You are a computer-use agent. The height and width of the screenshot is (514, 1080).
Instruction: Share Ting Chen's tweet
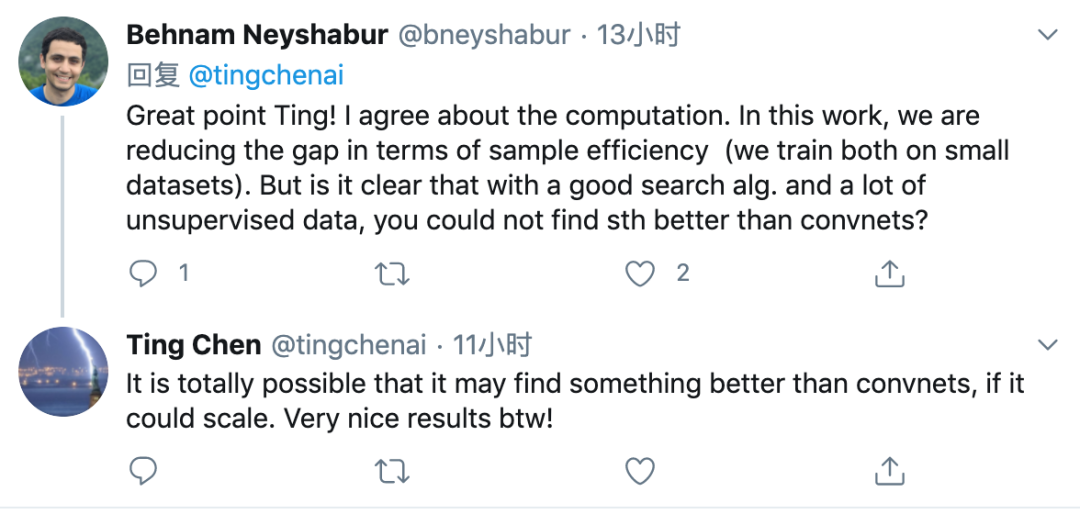tap(889, 470)
